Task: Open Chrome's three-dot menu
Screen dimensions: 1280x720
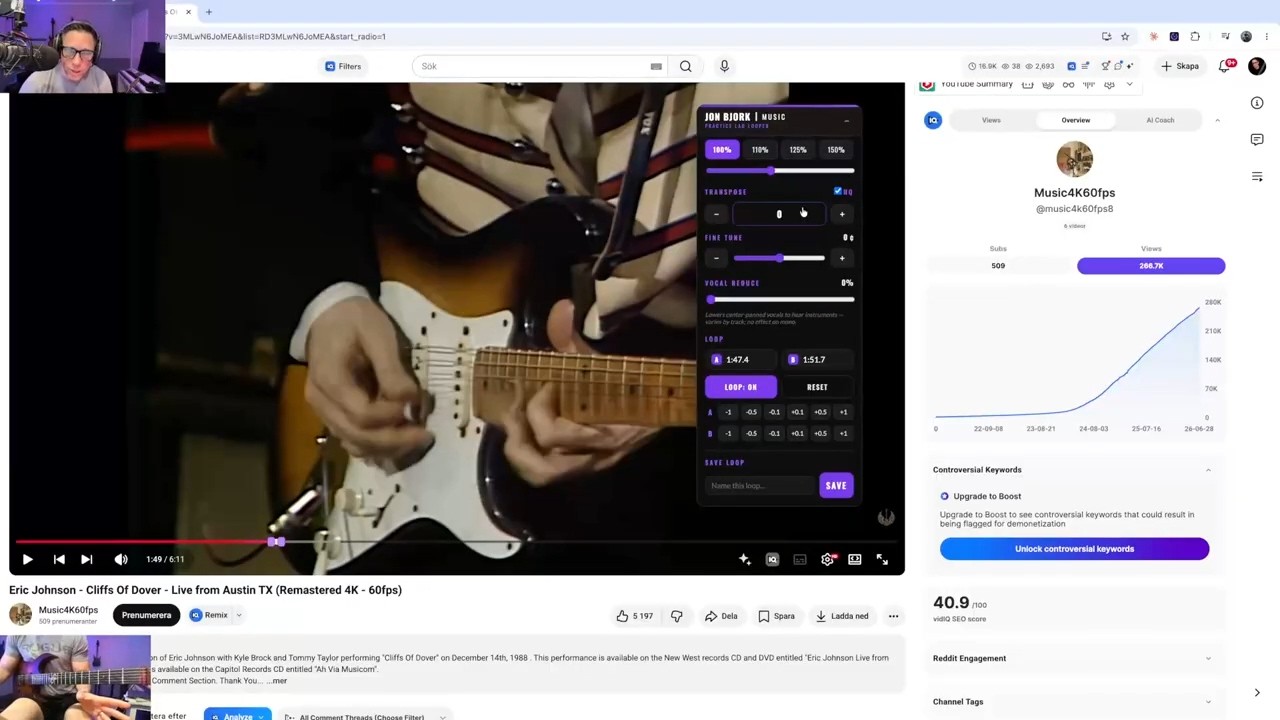Action: click(1265, 36)
